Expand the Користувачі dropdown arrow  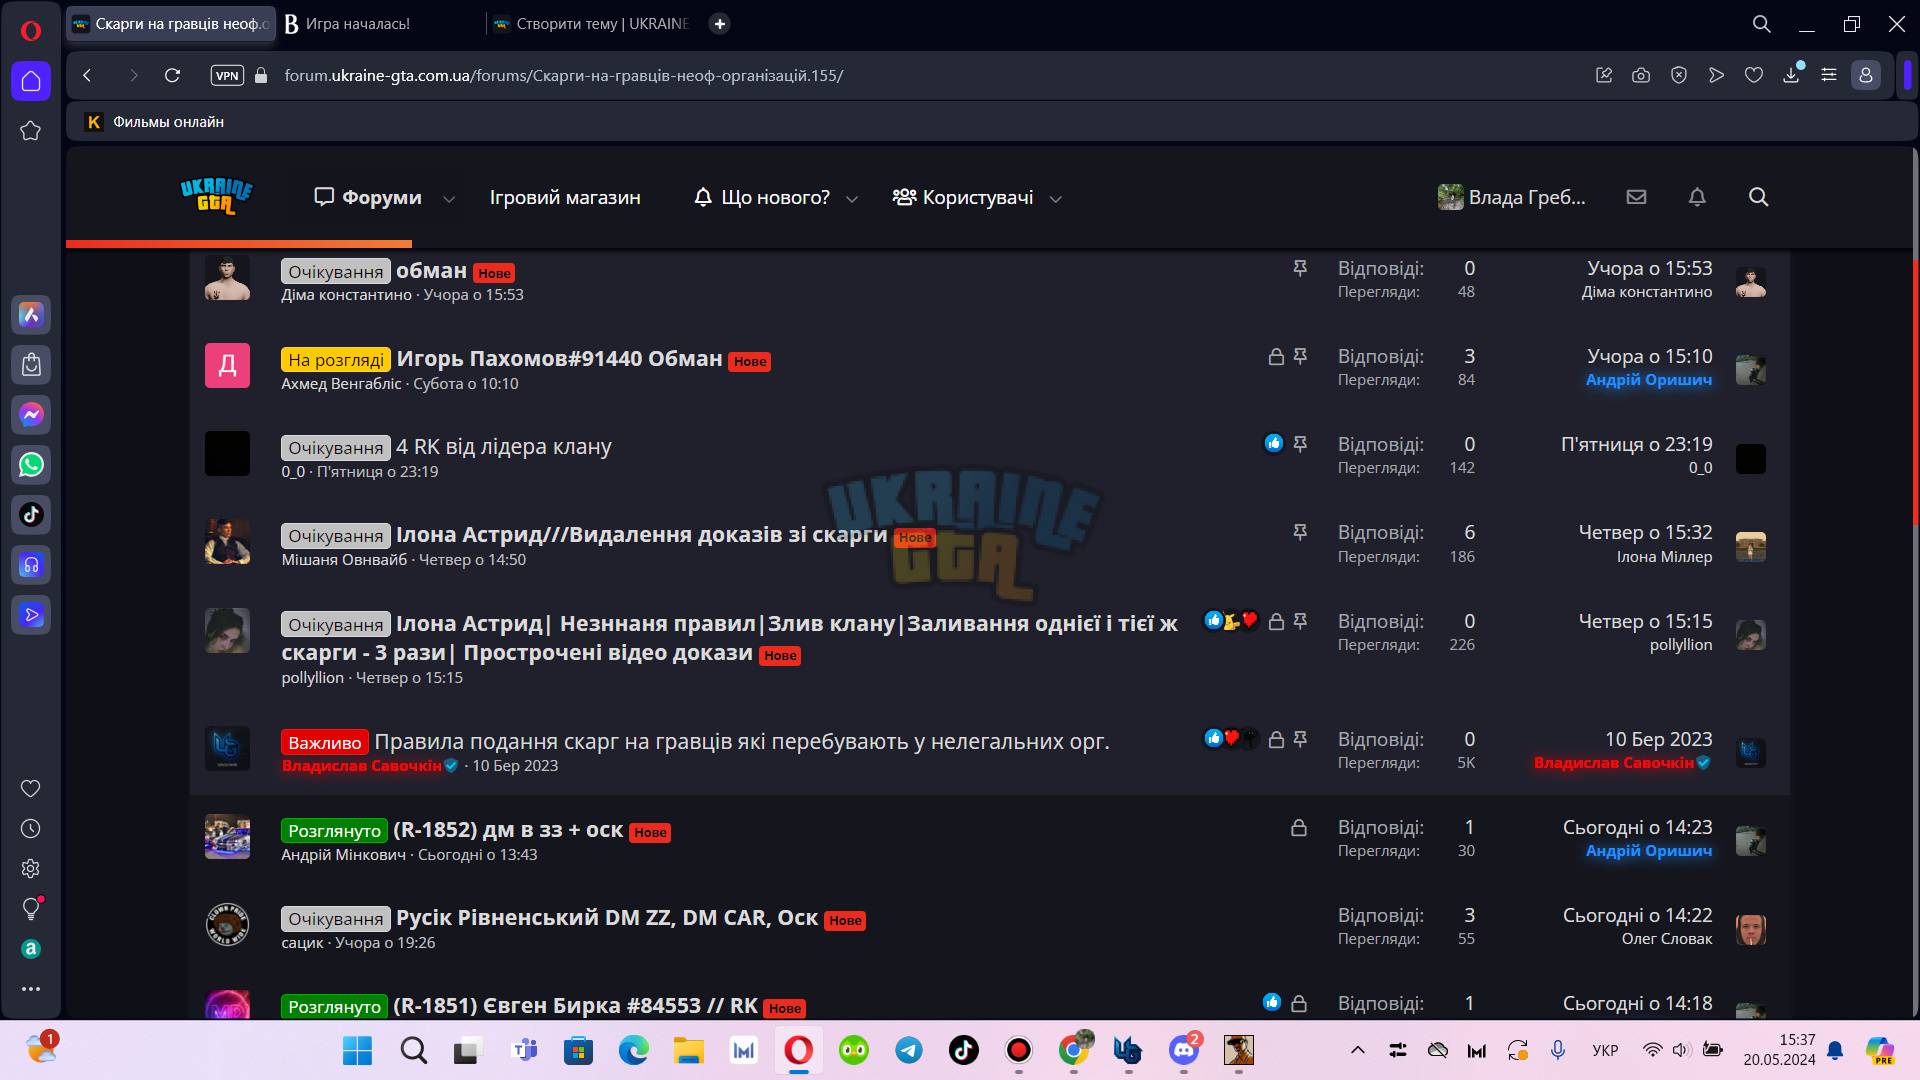pos(1056,199)
